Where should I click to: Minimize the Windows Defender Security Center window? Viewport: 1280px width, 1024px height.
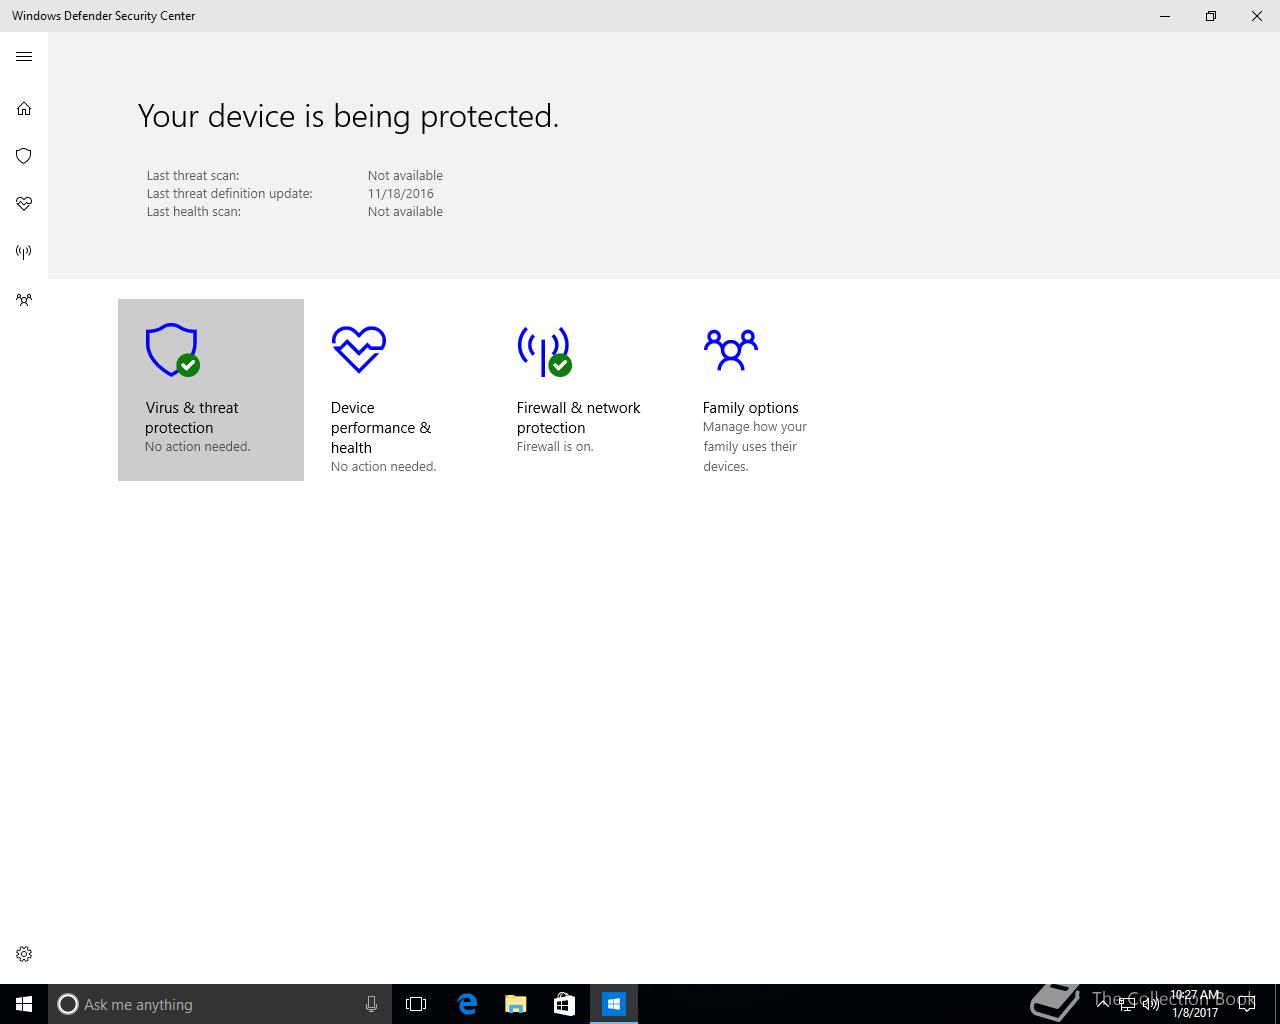tap(1165, 16)
